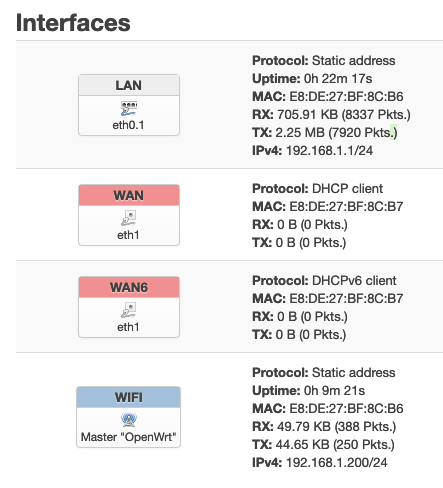Click the WAN eth1 port icon
443x488 pixels.
point(129,218)
